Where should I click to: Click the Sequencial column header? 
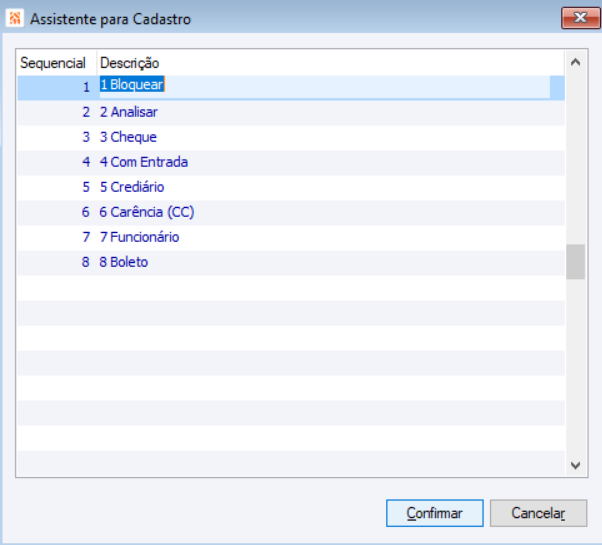[53, 63]
